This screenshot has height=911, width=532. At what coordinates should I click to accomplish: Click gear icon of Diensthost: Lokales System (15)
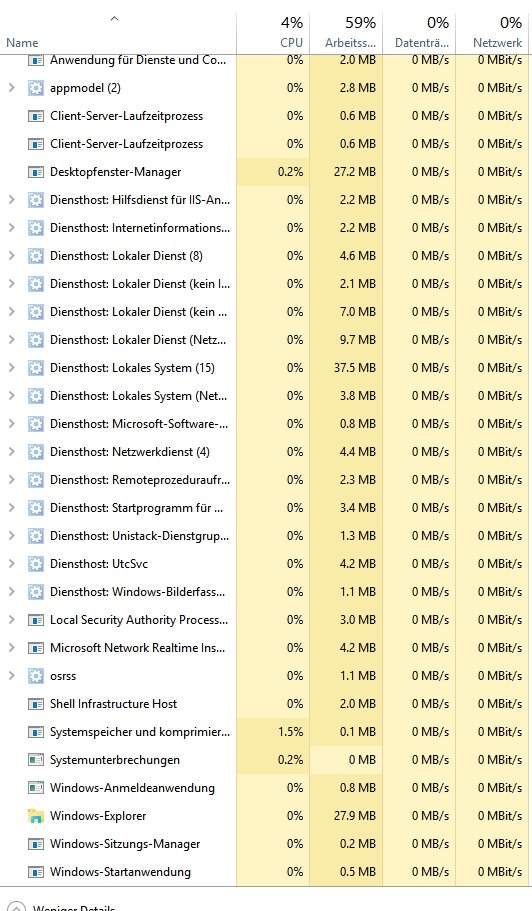coord(36,368)
